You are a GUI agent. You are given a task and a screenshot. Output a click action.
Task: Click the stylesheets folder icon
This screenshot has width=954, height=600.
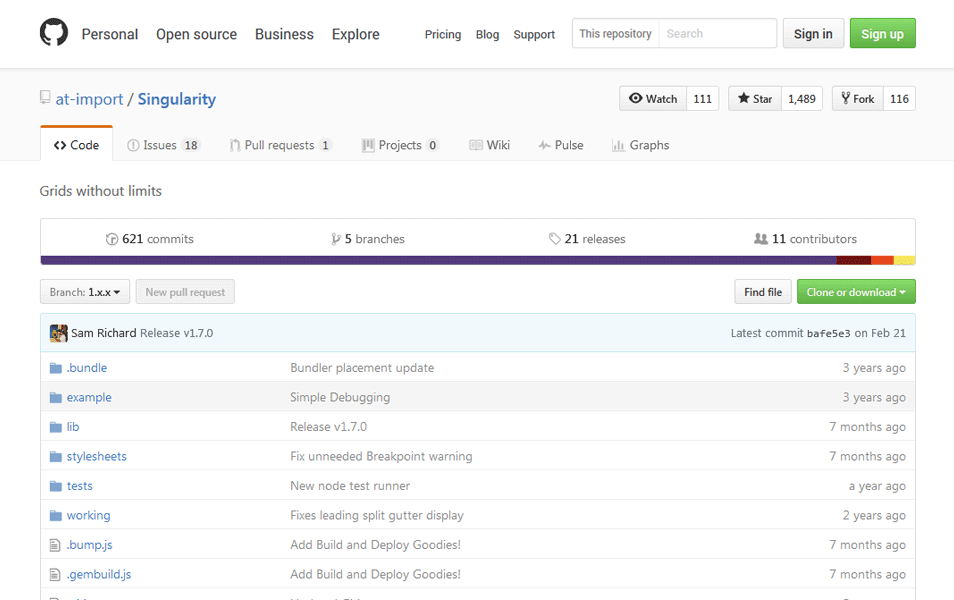[57, 456]
